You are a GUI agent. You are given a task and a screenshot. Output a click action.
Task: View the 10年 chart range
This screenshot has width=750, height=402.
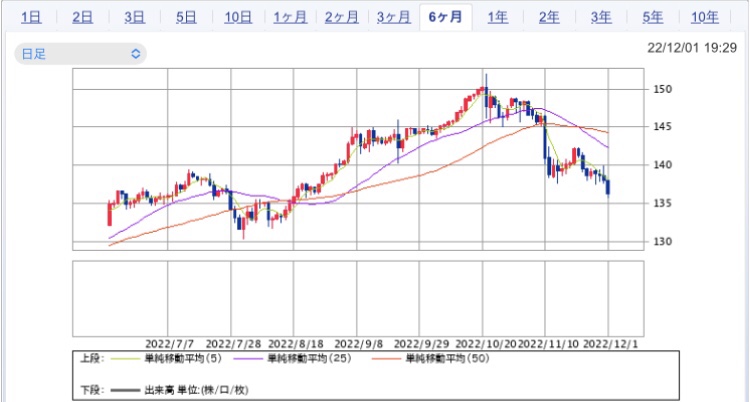pos(705,18)
